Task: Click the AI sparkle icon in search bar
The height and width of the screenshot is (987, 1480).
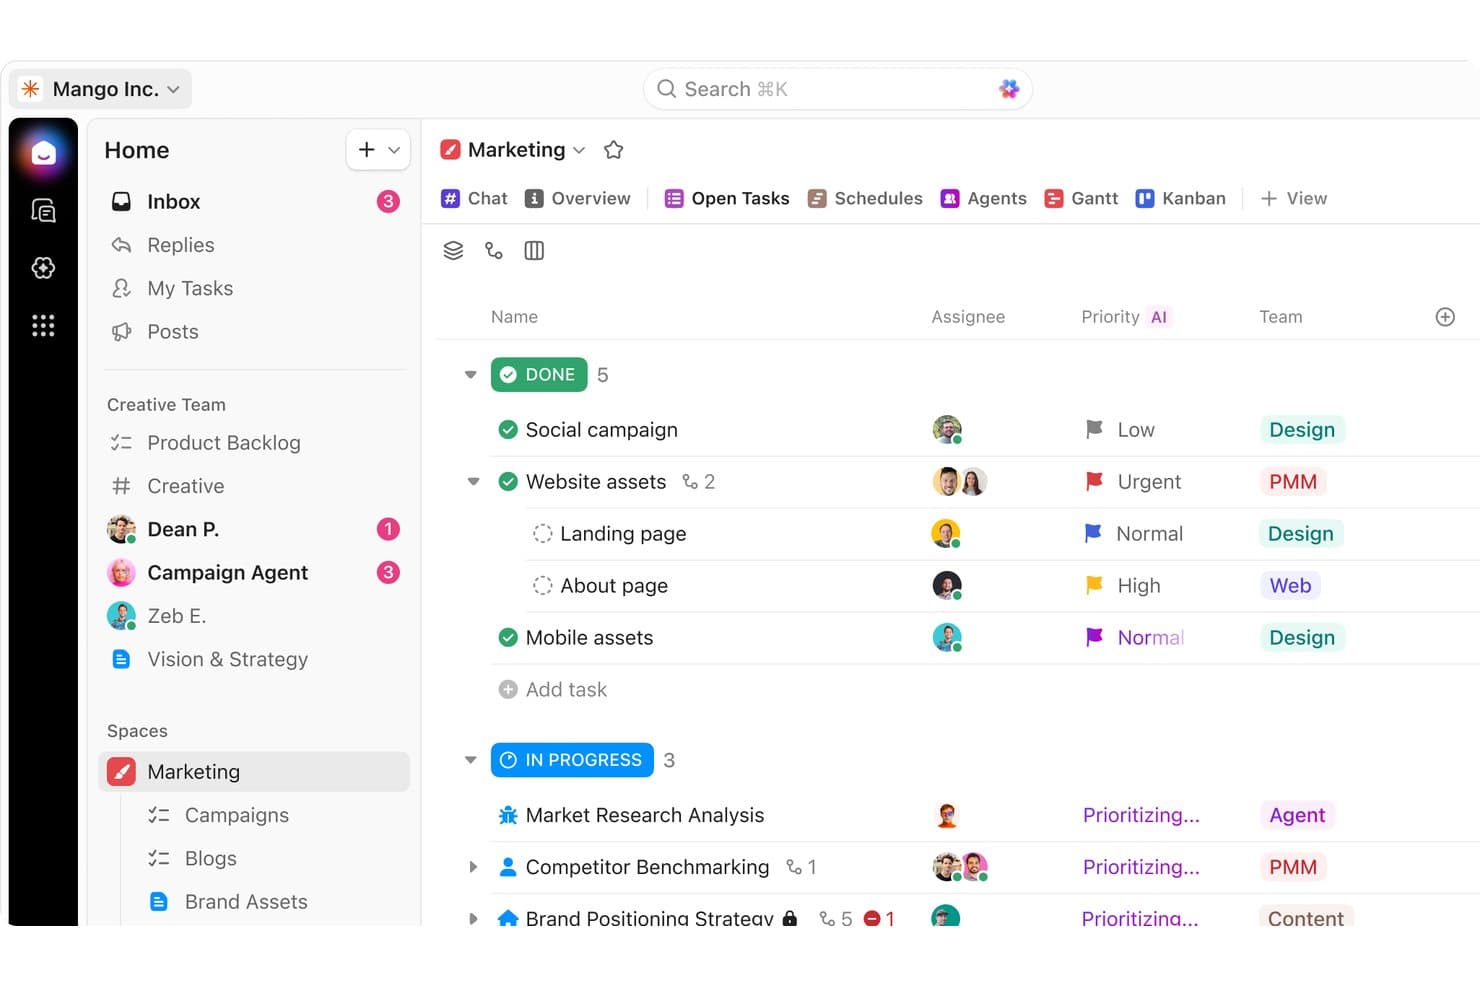Action: tap(1009, 89)
